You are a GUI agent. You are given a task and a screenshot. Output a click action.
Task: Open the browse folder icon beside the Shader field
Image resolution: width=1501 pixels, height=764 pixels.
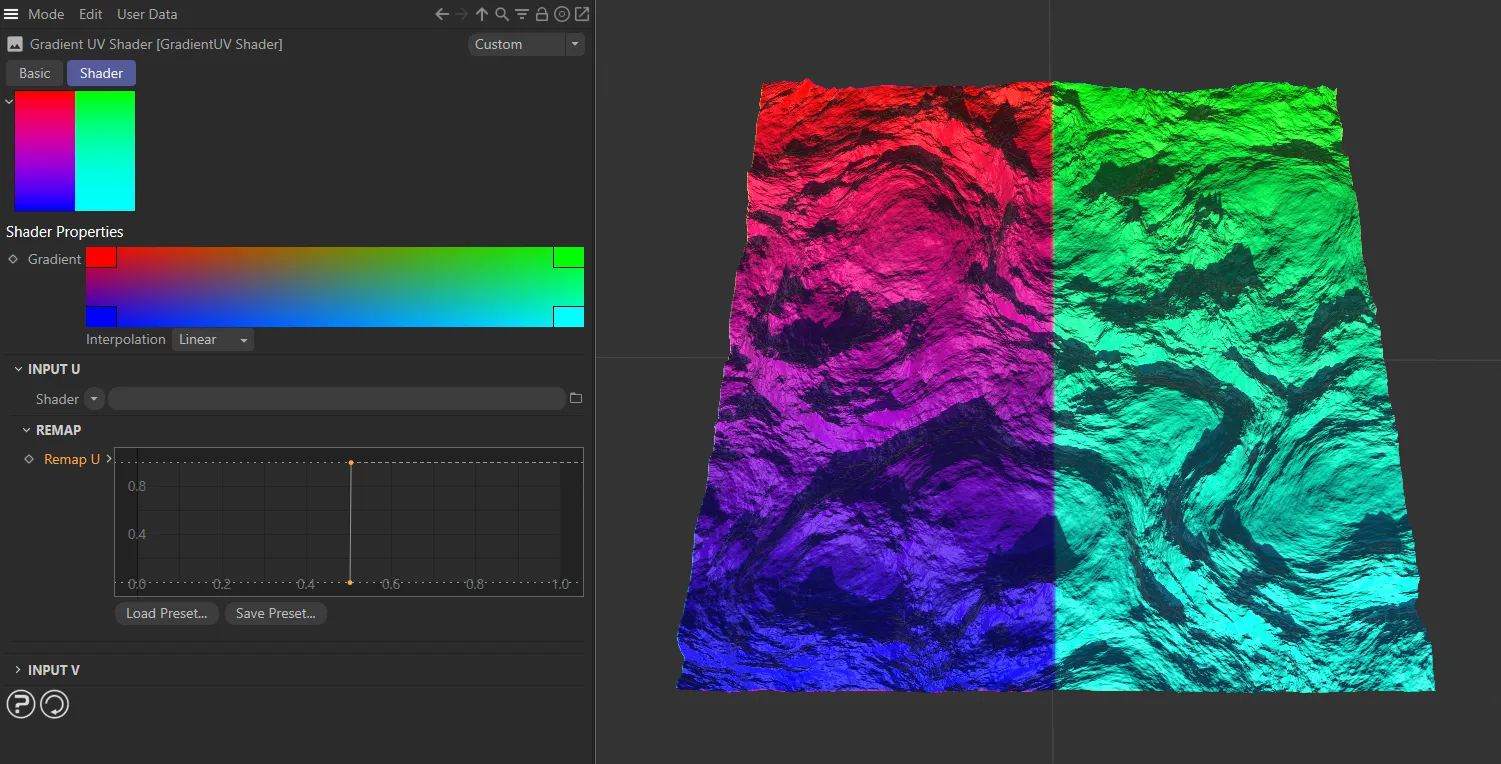[576, 397]
